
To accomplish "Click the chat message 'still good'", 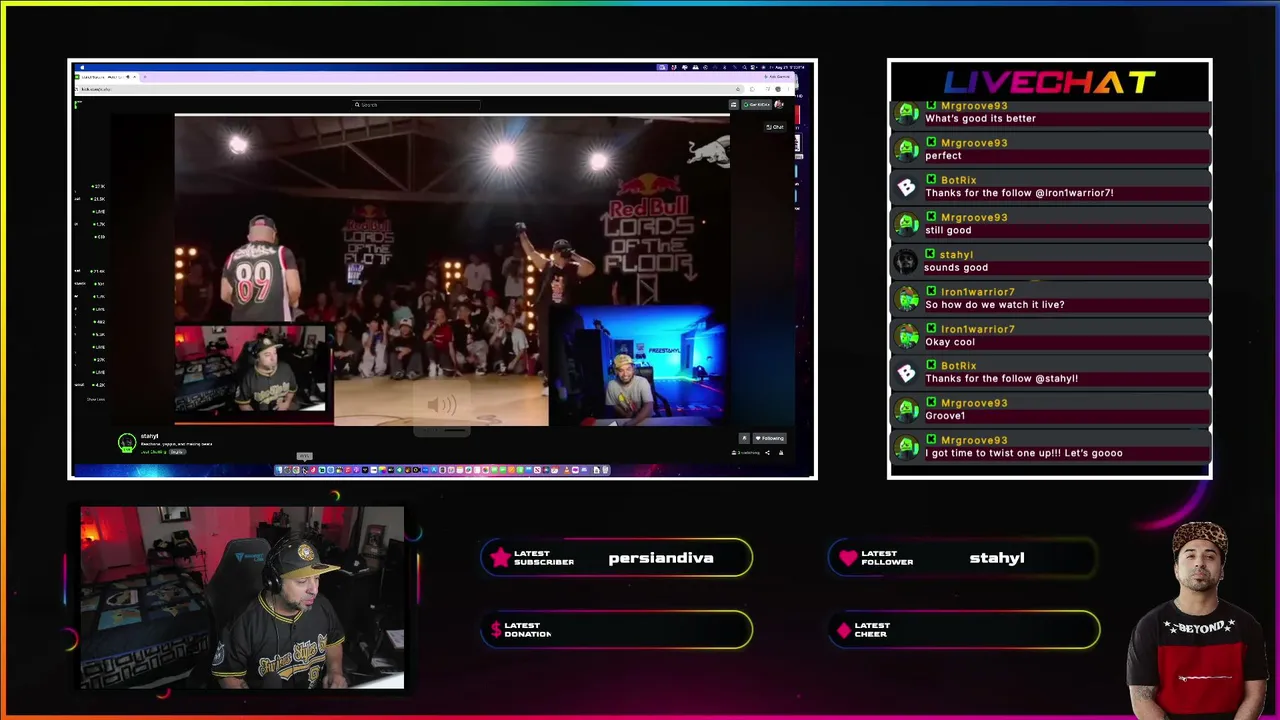I will [x=948, y=230].
